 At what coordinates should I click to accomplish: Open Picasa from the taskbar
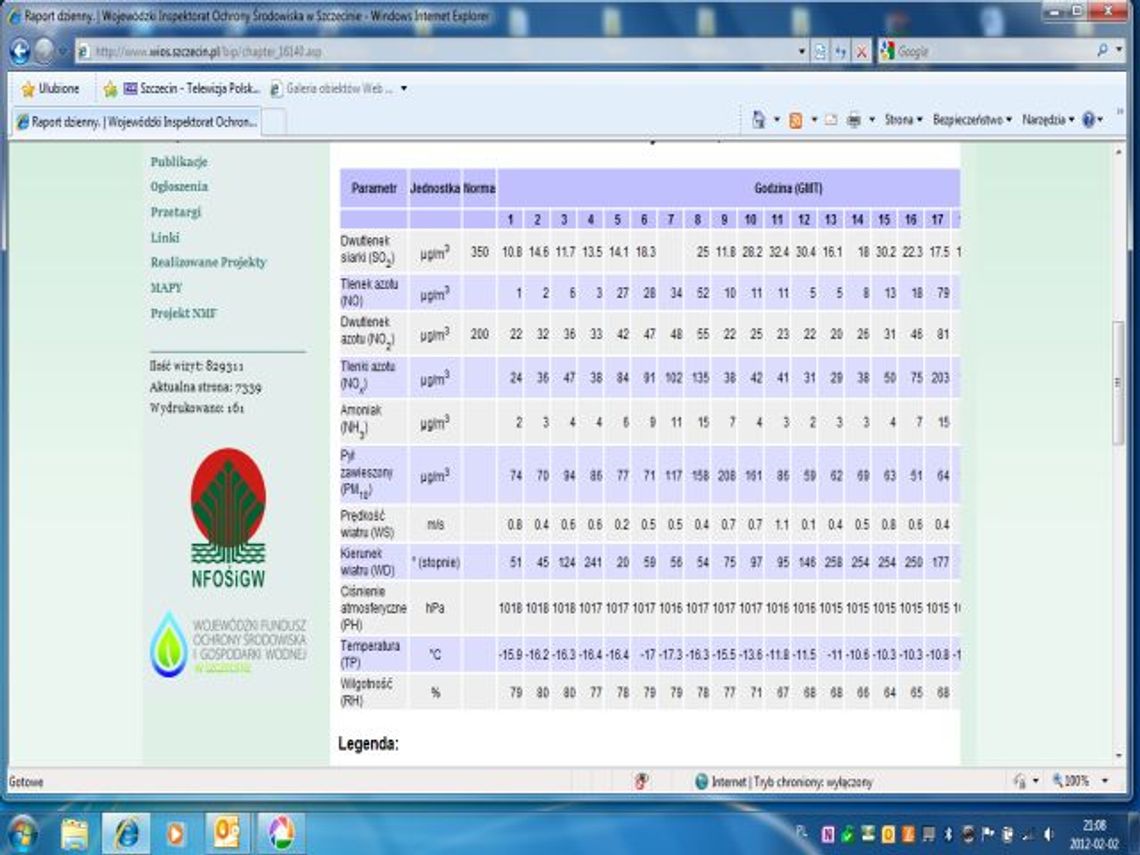tap(281, 832)
